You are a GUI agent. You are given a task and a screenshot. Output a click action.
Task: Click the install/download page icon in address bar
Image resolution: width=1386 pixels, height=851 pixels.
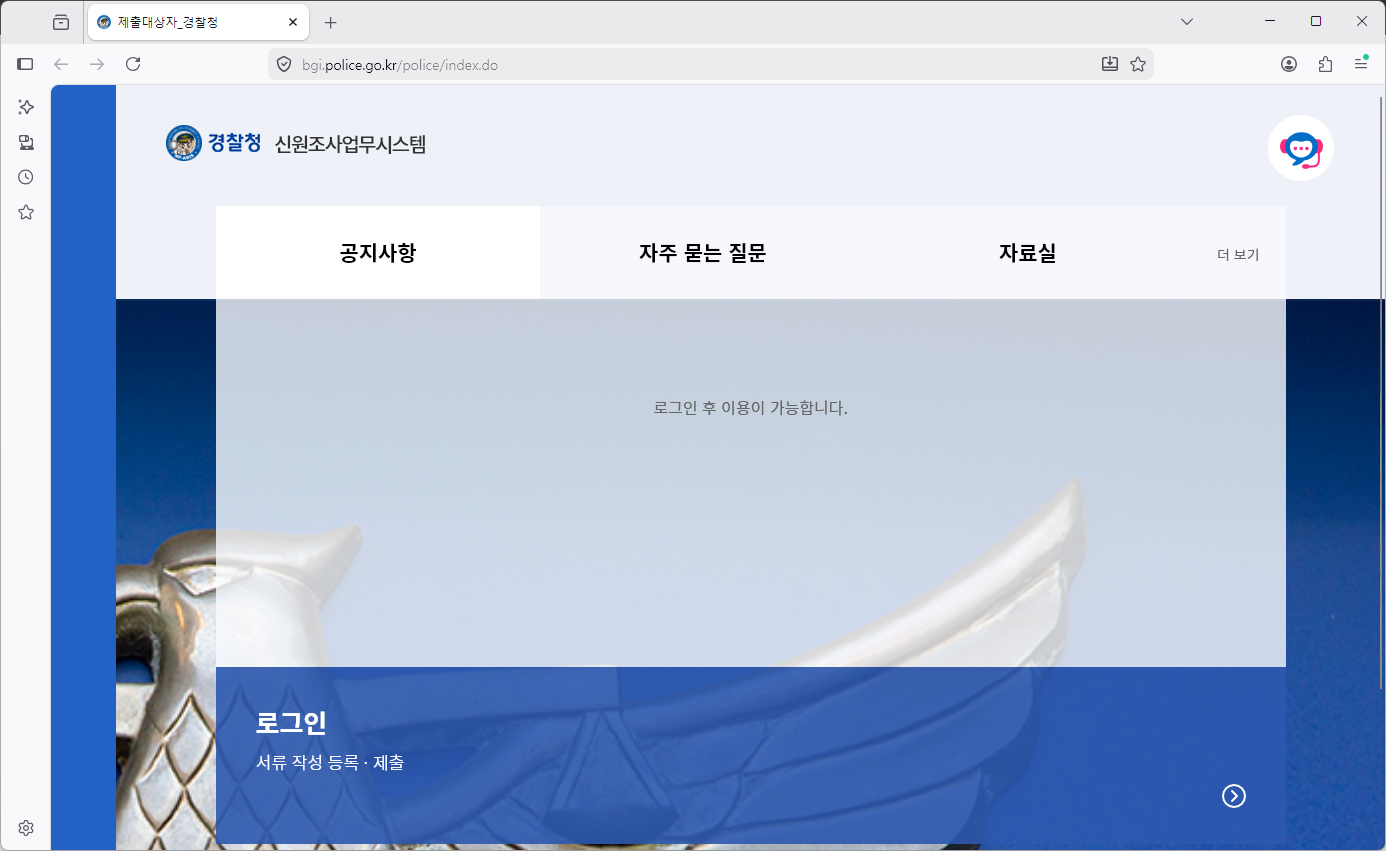(1109, 64)
